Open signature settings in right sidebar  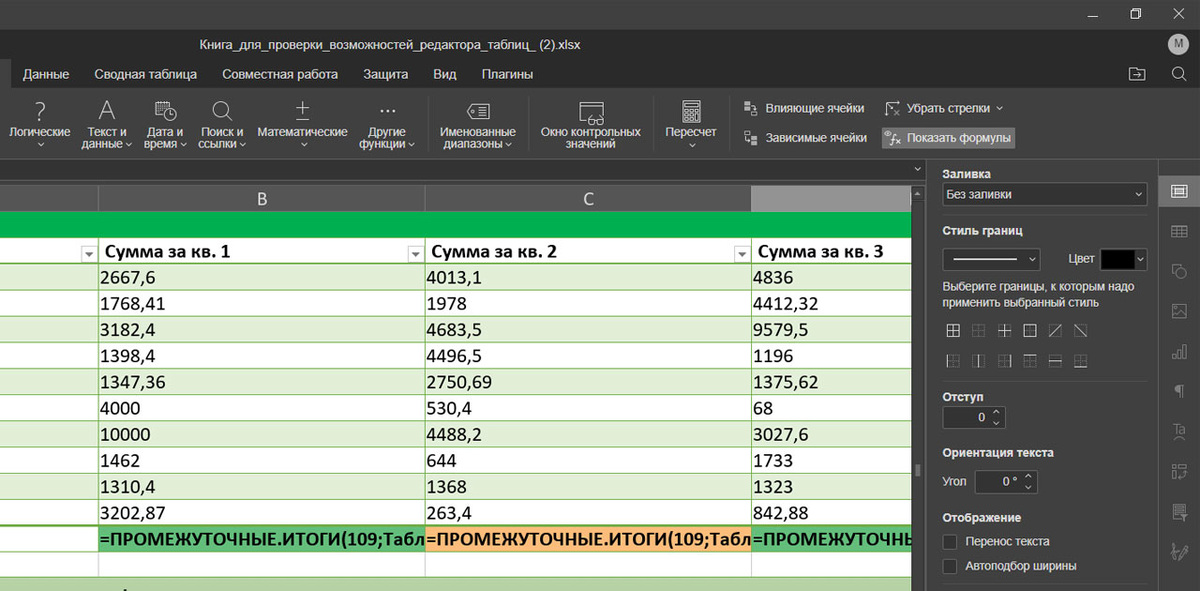point(1179,551)
